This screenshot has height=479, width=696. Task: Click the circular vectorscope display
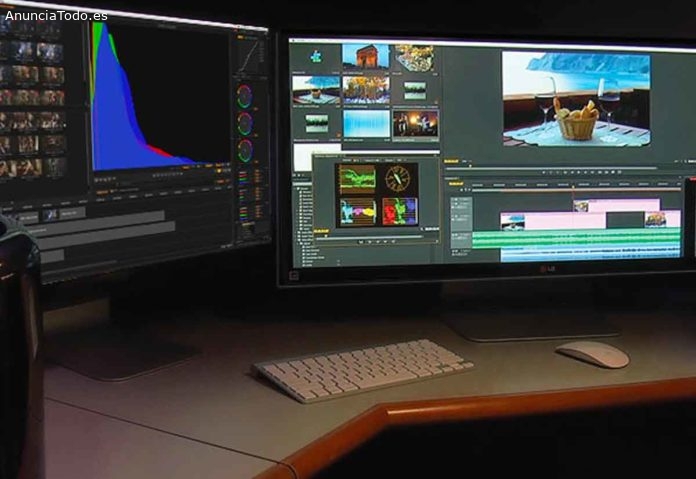398,178
